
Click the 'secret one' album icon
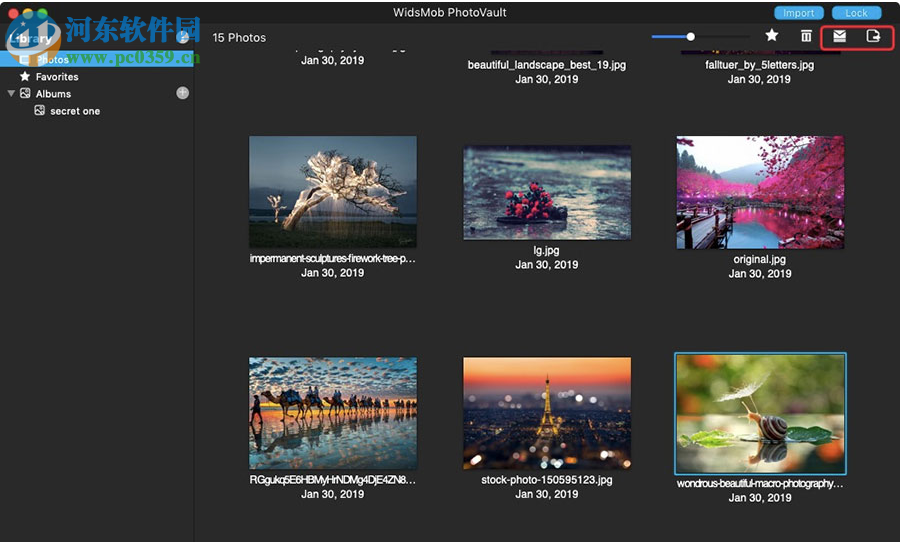40,110
